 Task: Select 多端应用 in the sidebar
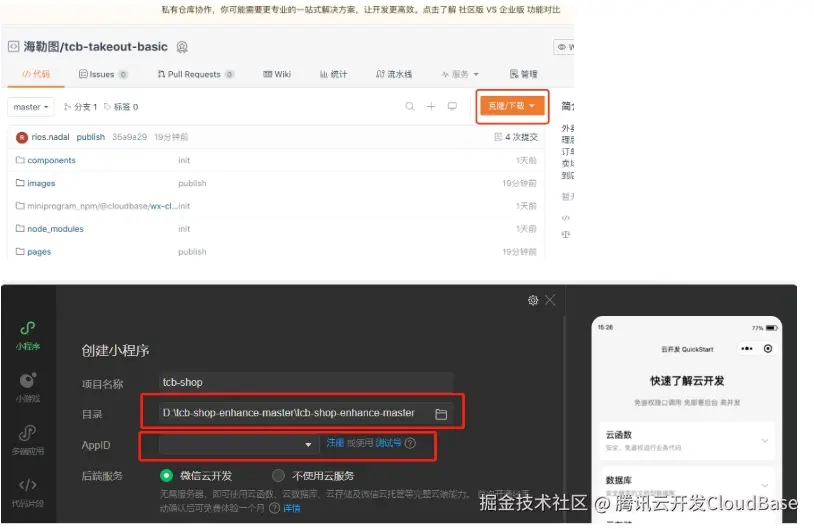click(x=28, y=440)
